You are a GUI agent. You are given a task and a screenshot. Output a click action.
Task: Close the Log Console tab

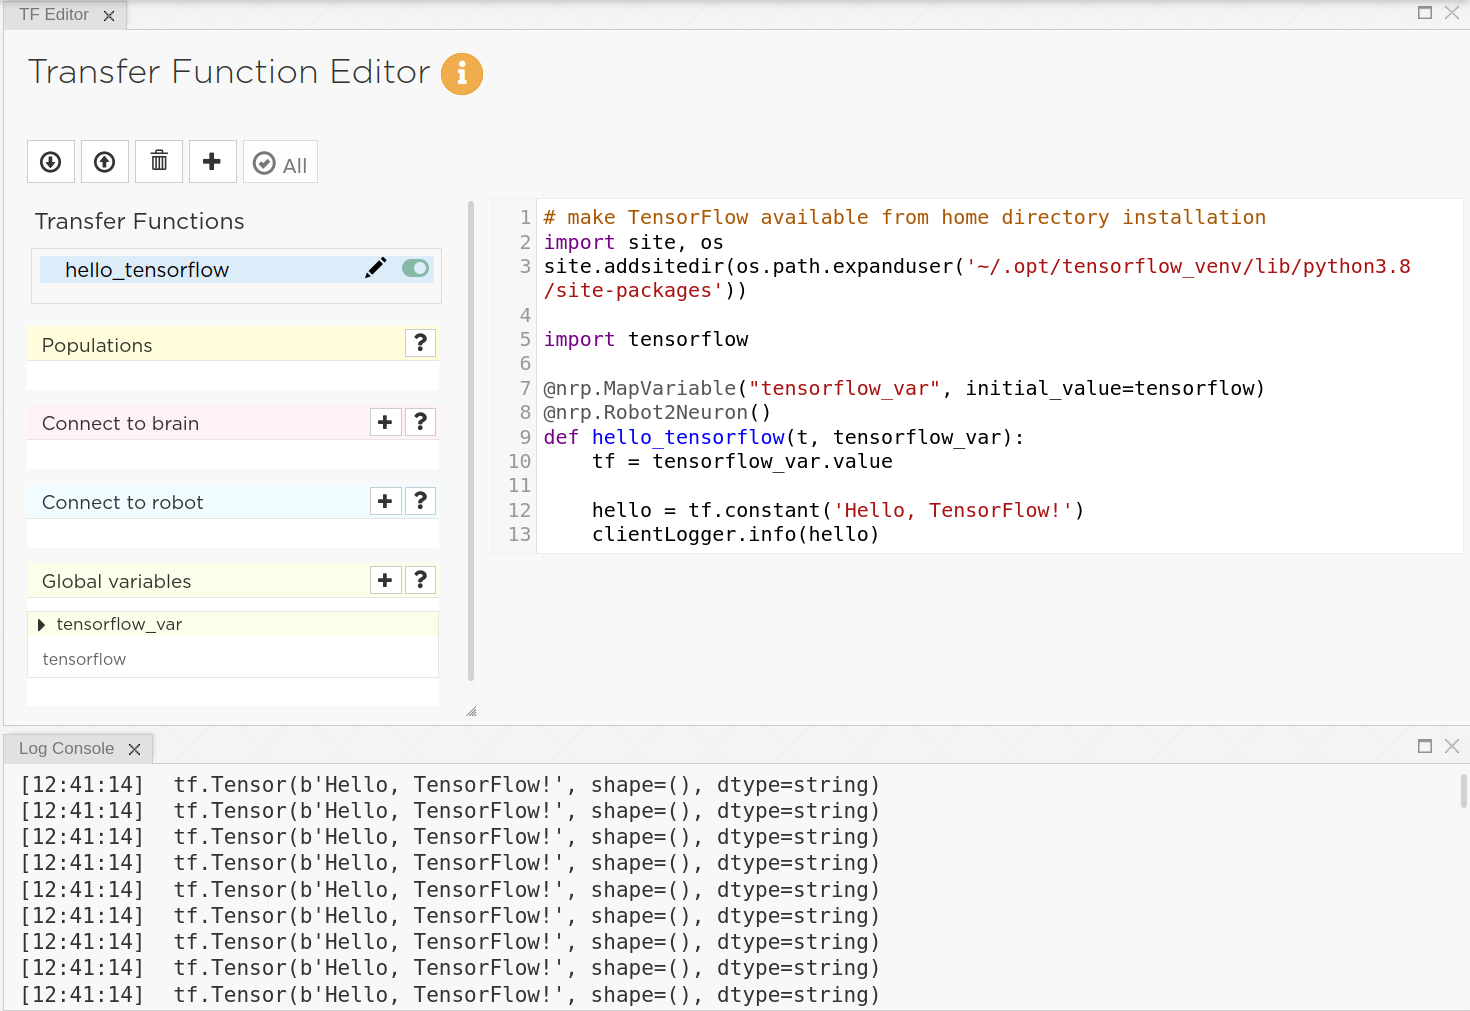coord(134,749)
